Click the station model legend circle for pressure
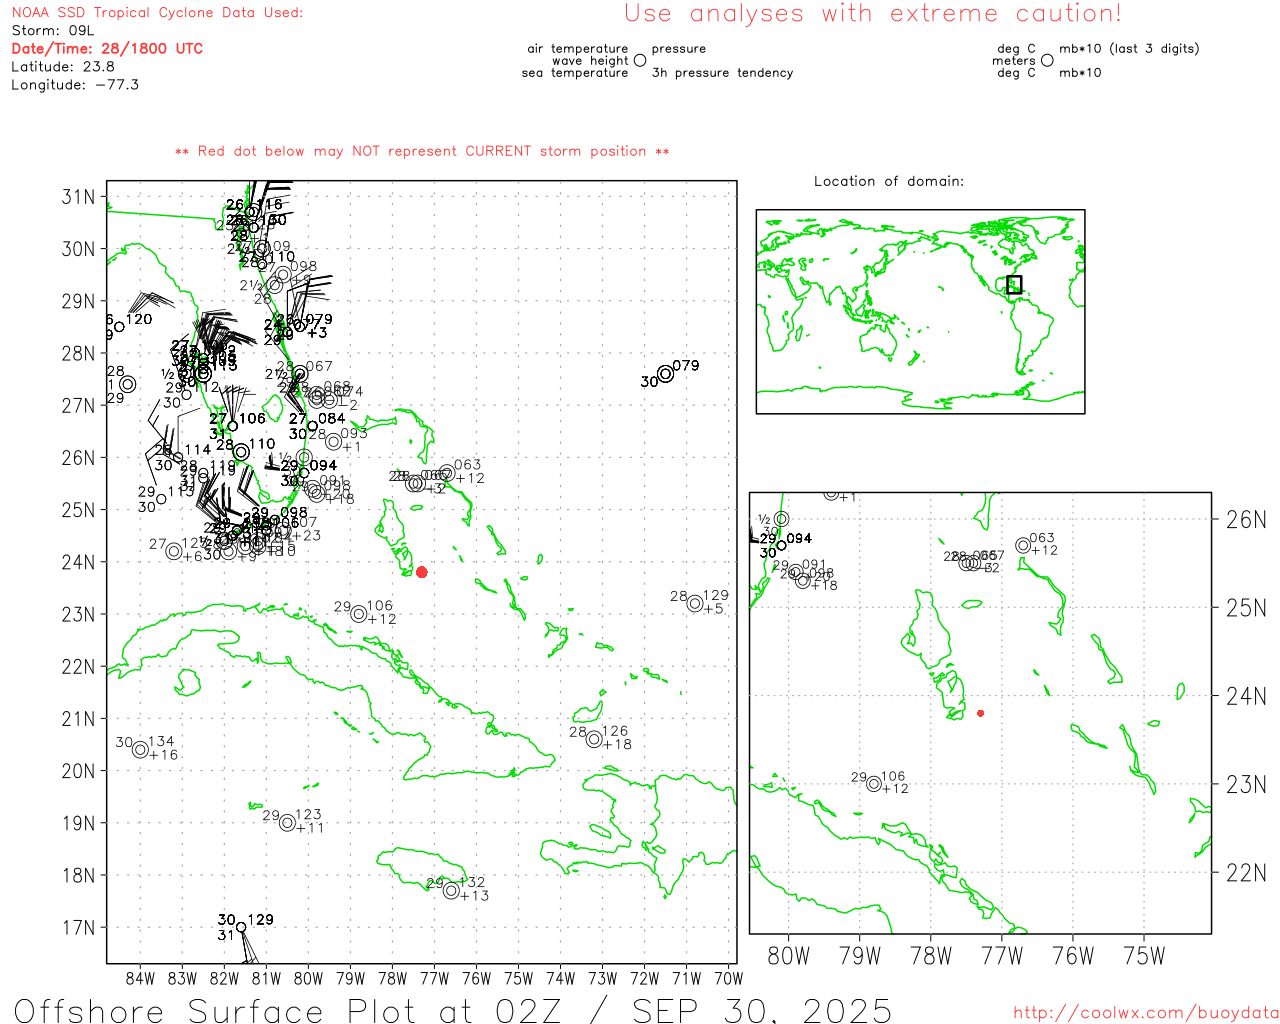 click(x=640, y=61)
